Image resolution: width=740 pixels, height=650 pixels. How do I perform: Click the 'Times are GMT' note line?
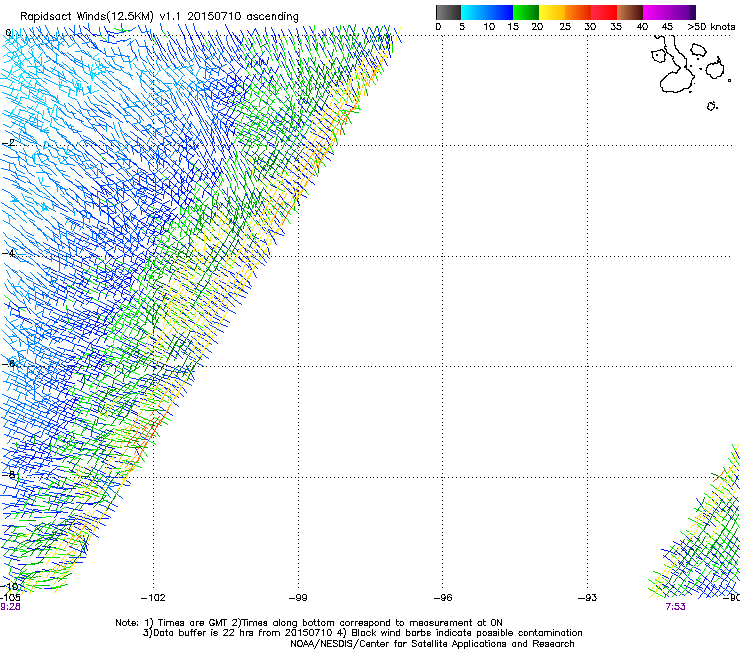point(309,623)
